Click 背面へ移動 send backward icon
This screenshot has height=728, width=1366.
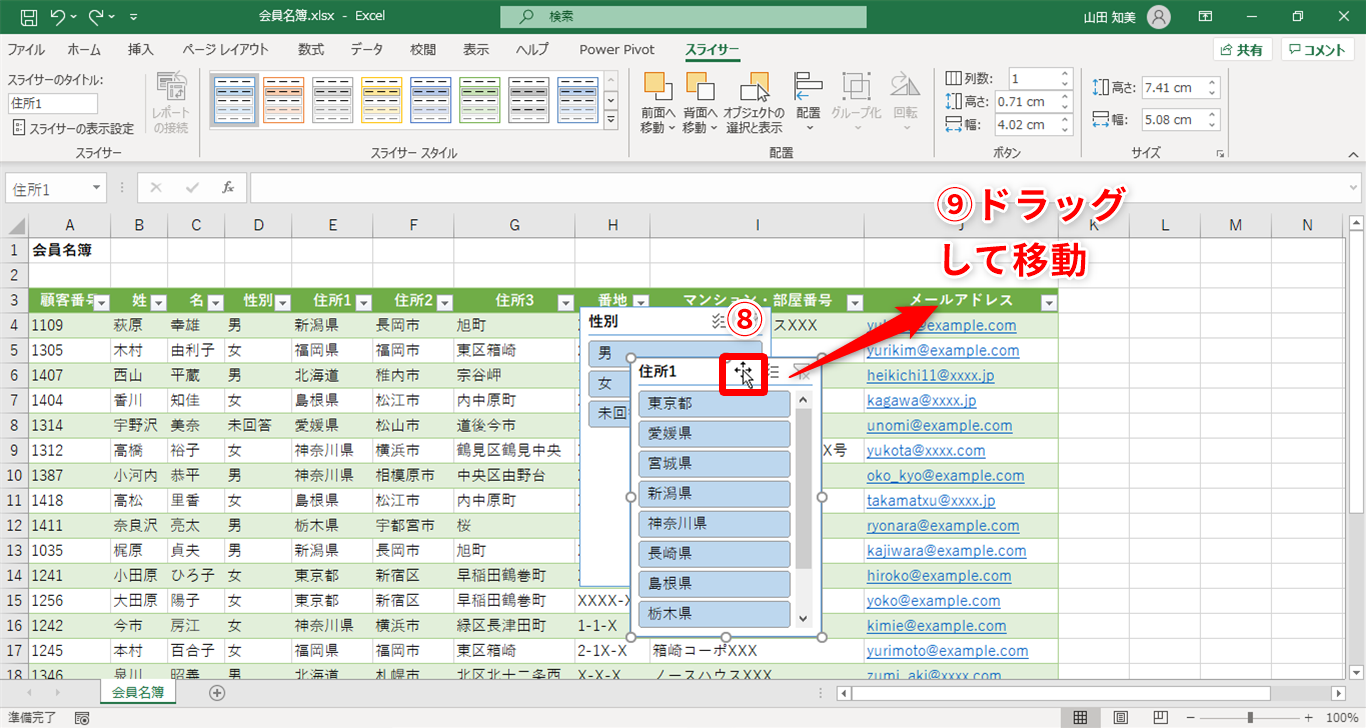tap(700, 86)
